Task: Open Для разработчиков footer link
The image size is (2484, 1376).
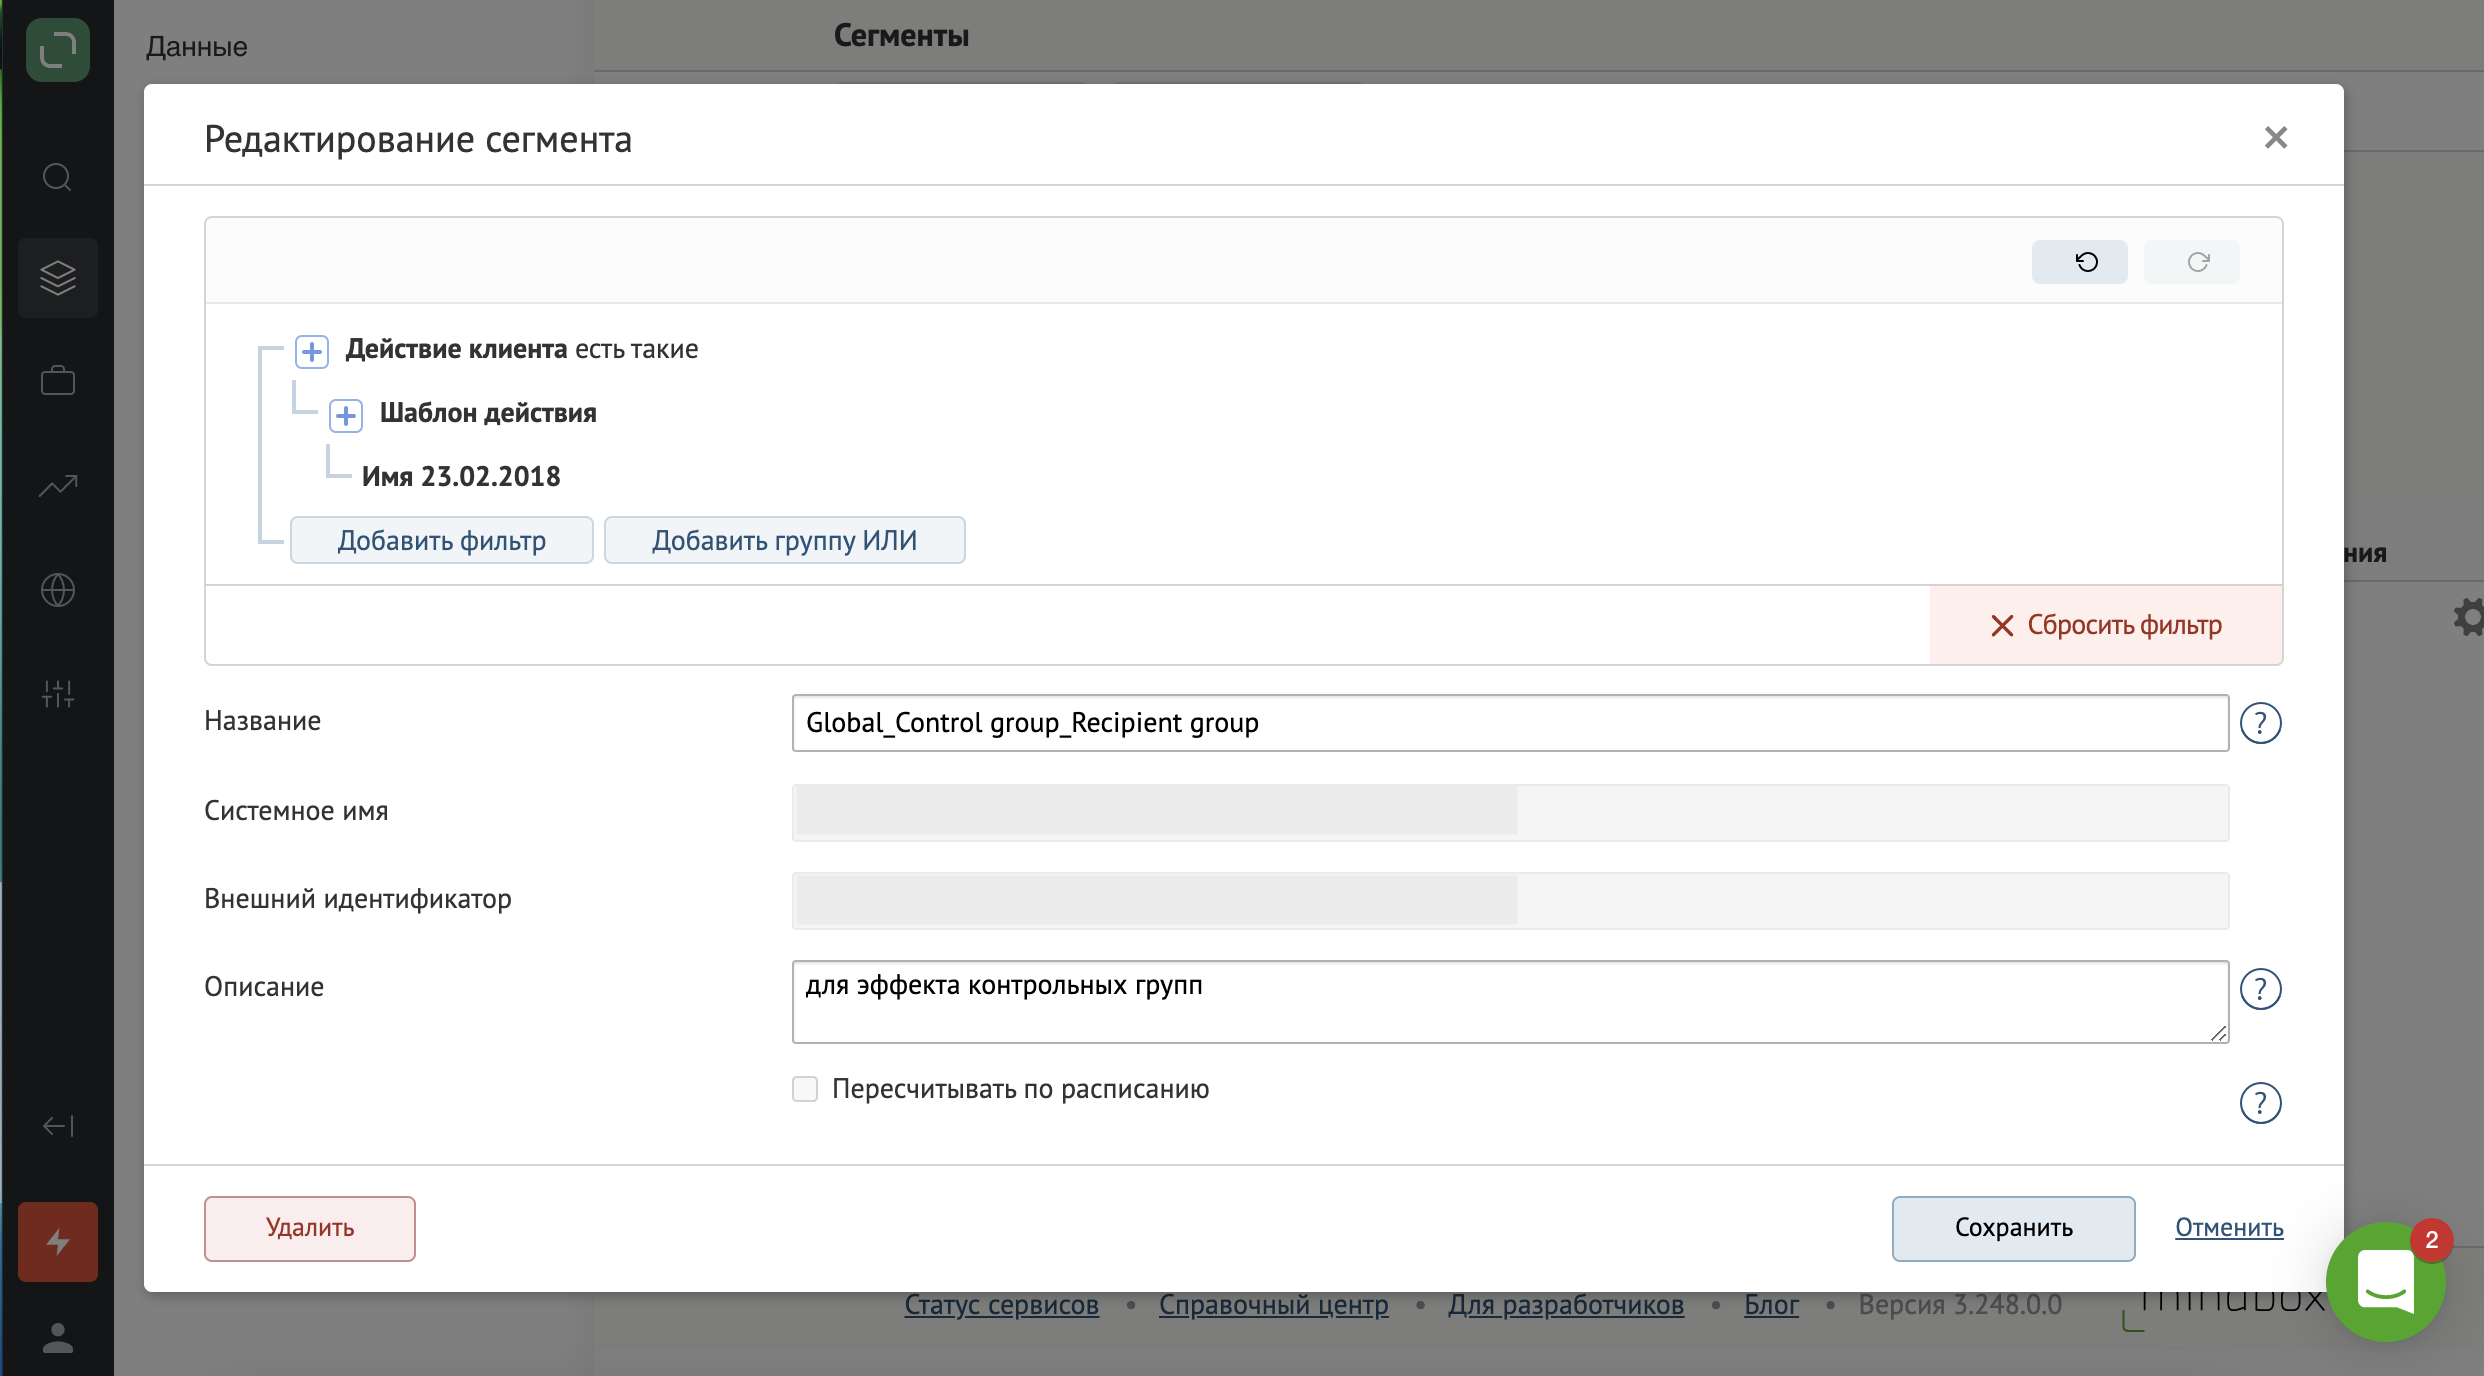Action: pos(1566,1305)
